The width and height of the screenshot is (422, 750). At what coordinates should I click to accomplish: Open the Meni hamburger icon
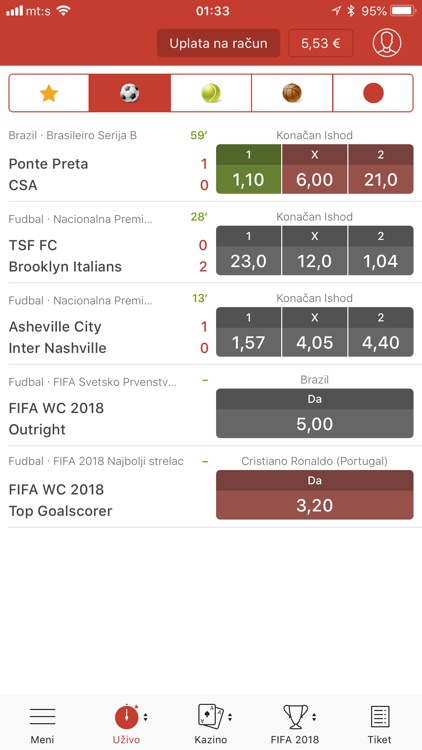click(43, 717)
